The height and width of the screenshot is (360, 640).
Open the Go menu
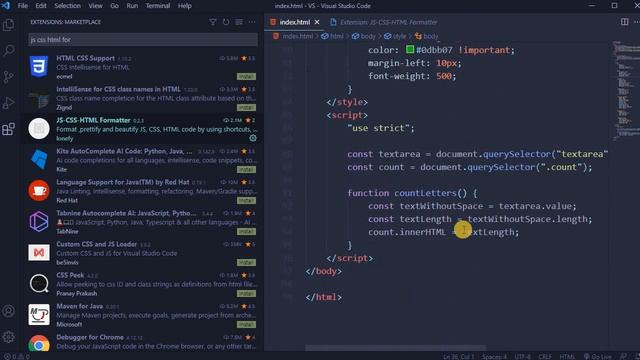tap(115, 6)
